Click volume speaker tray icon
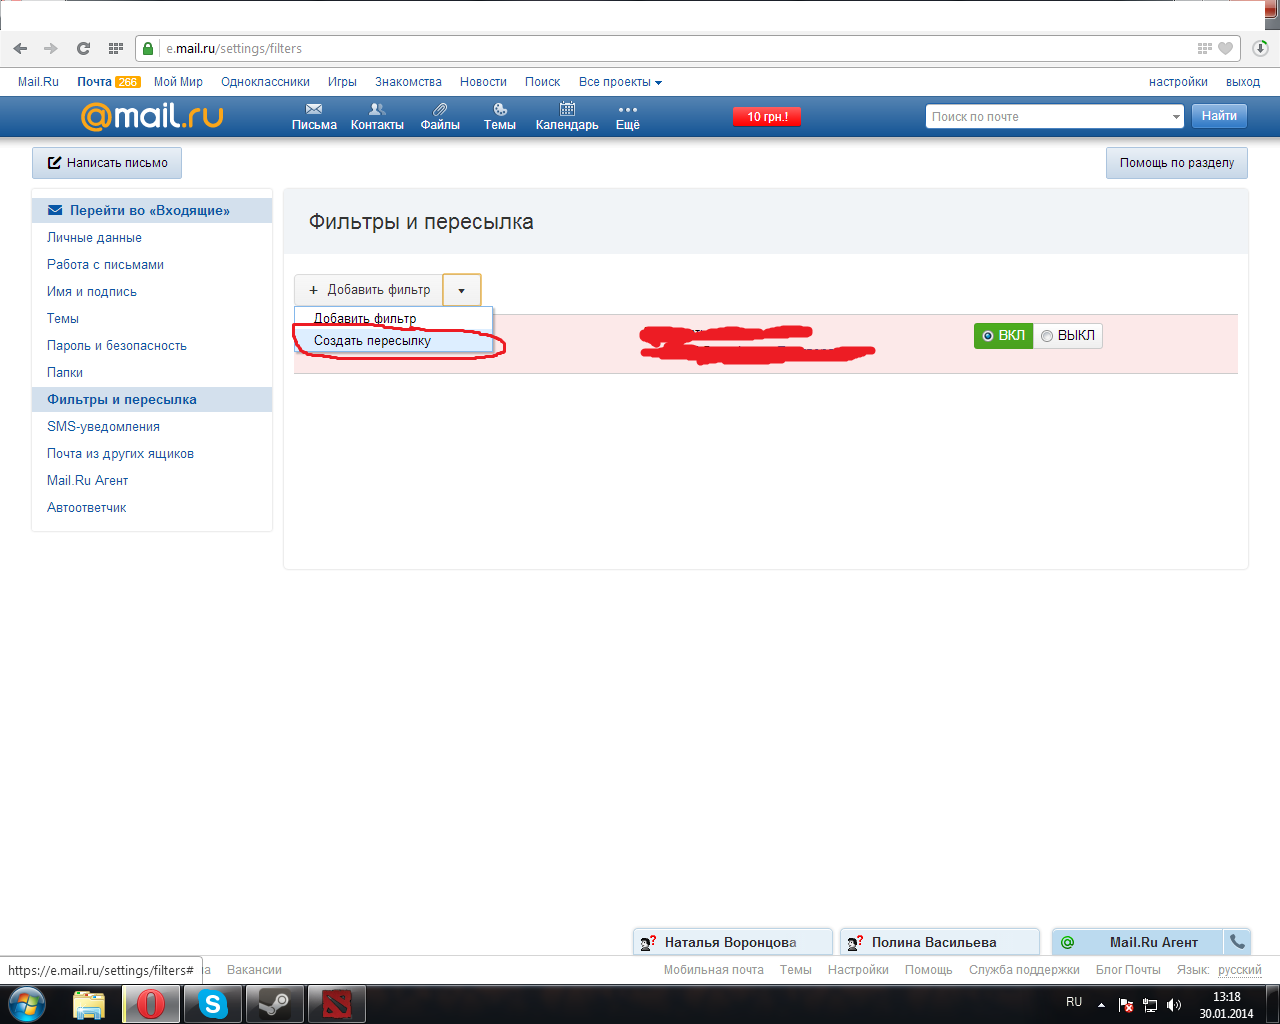Viewport: 1280px width, 1024px height. tap(1173, 1004)
